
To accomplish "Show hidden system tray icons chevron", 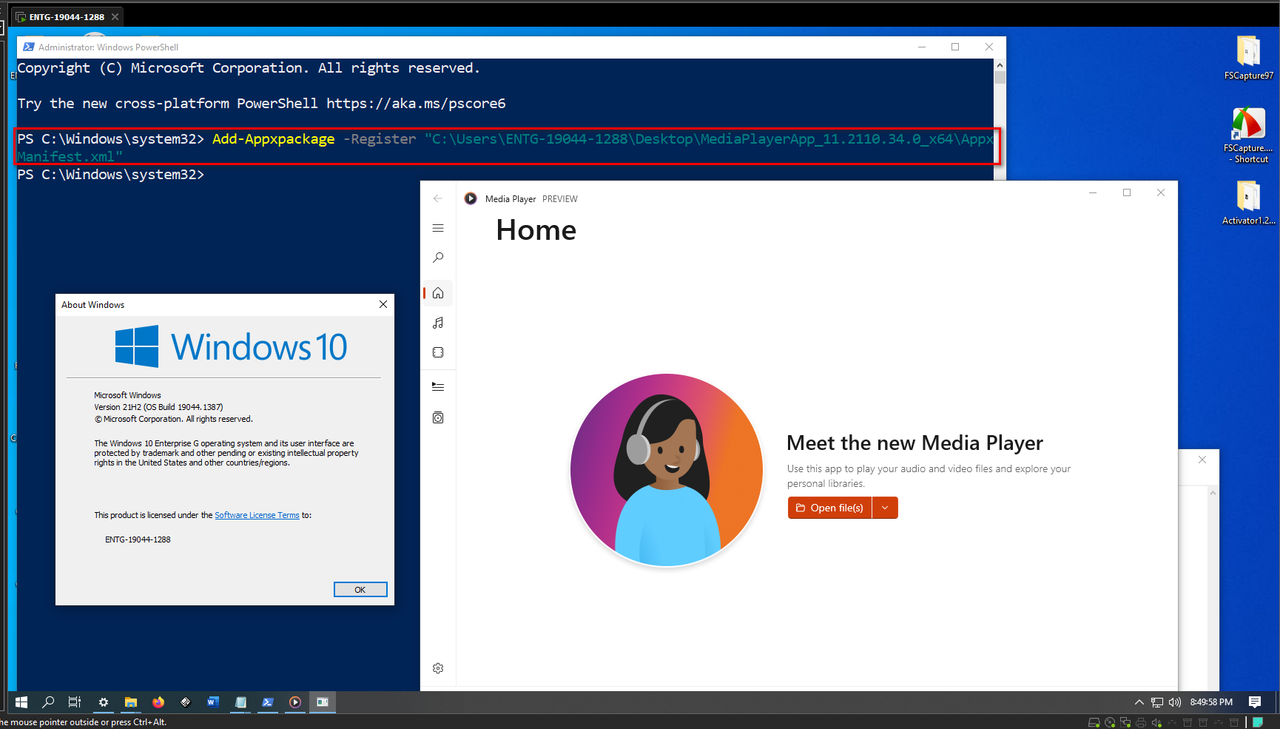I will pos(1139,702).
